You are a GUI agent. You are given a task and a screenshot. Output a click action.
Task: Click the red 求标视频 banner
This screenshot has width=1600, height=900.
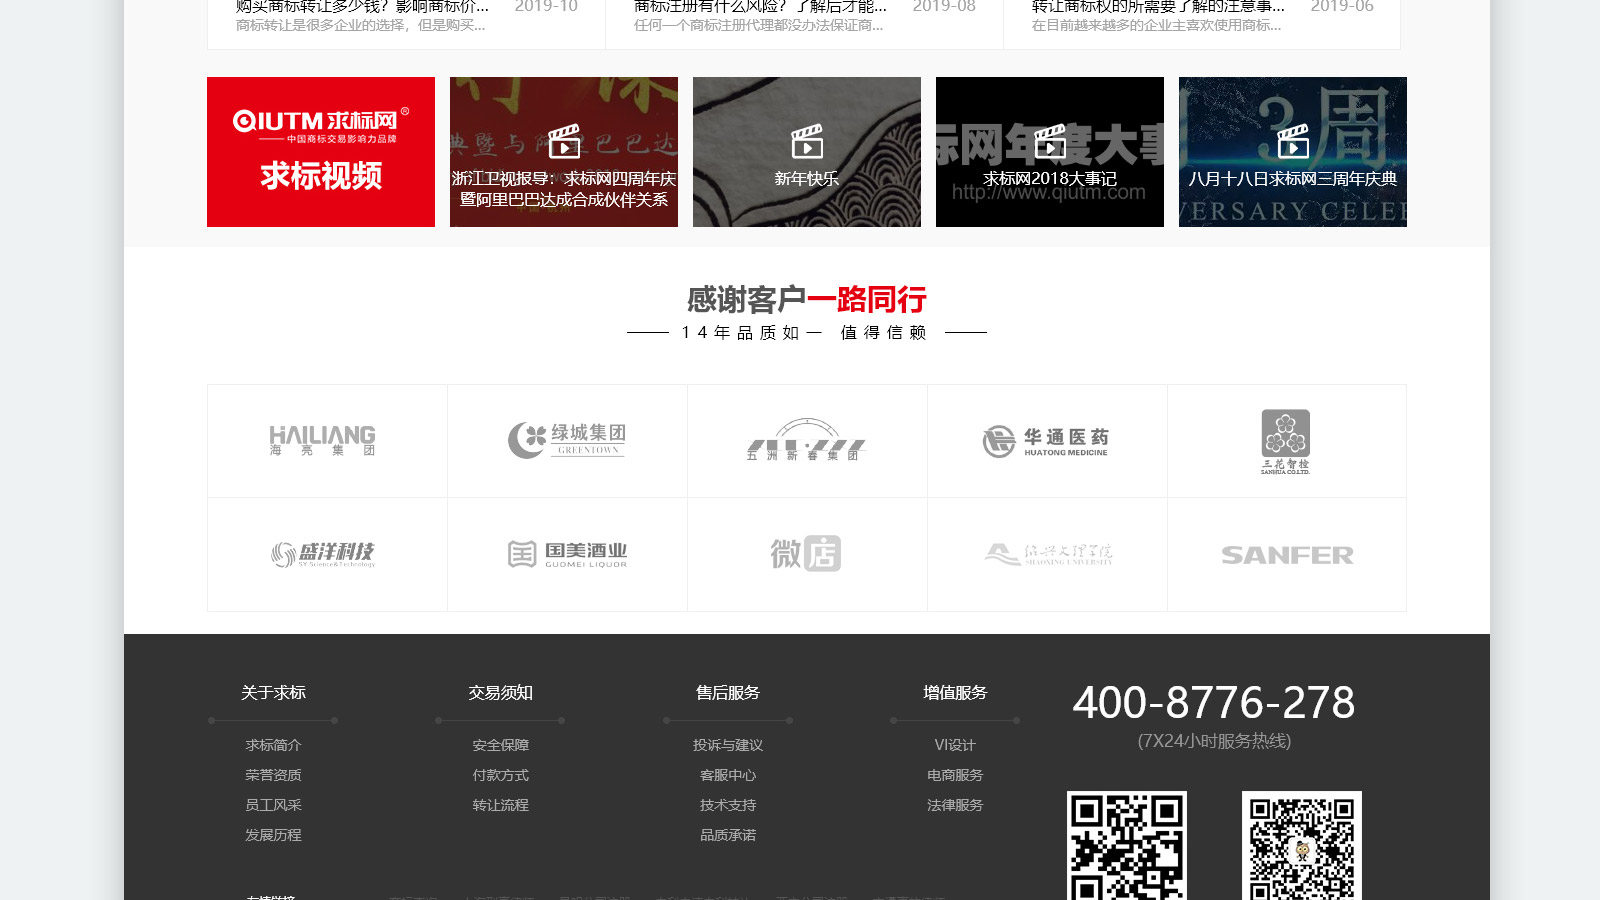pos(321,152)
